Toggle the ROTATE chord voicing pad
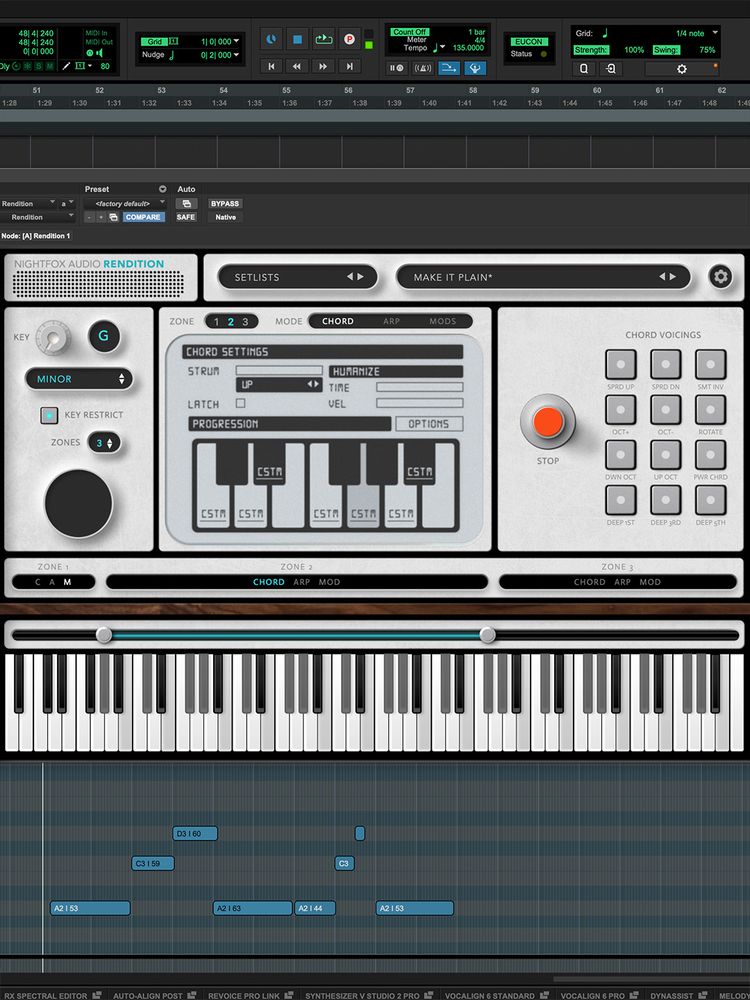 (x=710, y=409)
